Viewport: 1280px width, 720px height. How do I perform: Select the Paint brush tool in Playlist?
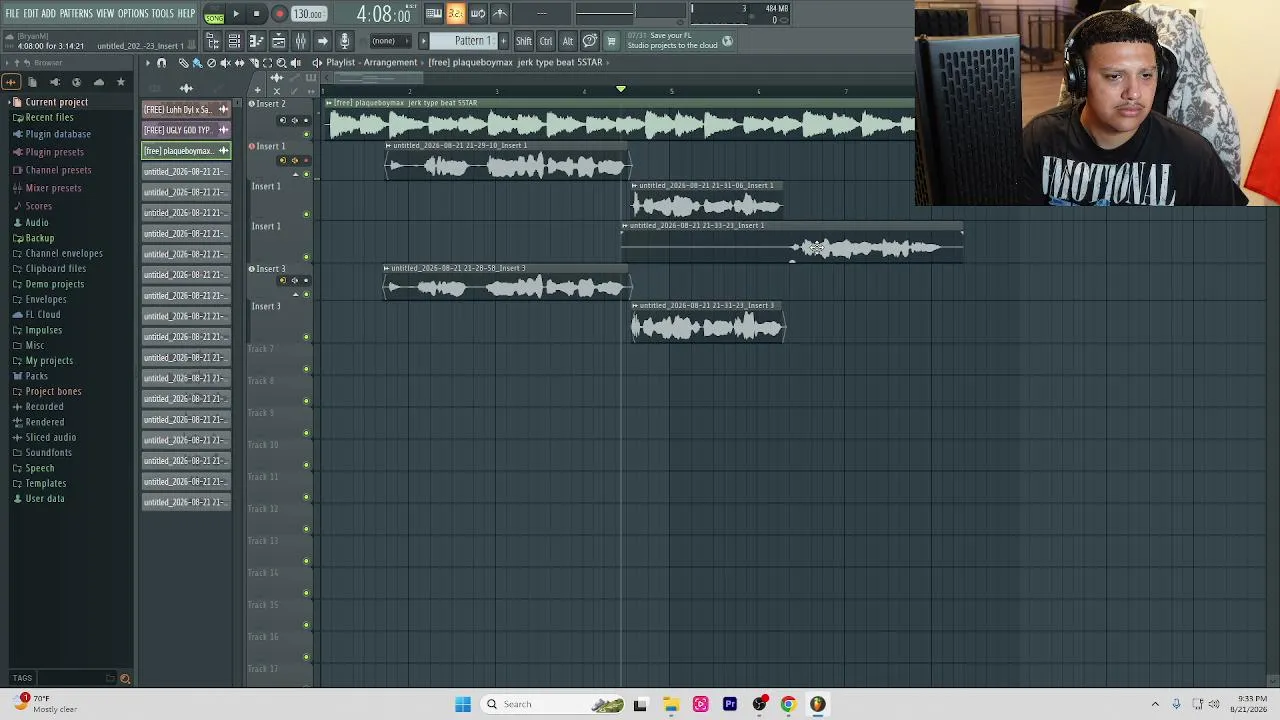(x=197, y=63)
